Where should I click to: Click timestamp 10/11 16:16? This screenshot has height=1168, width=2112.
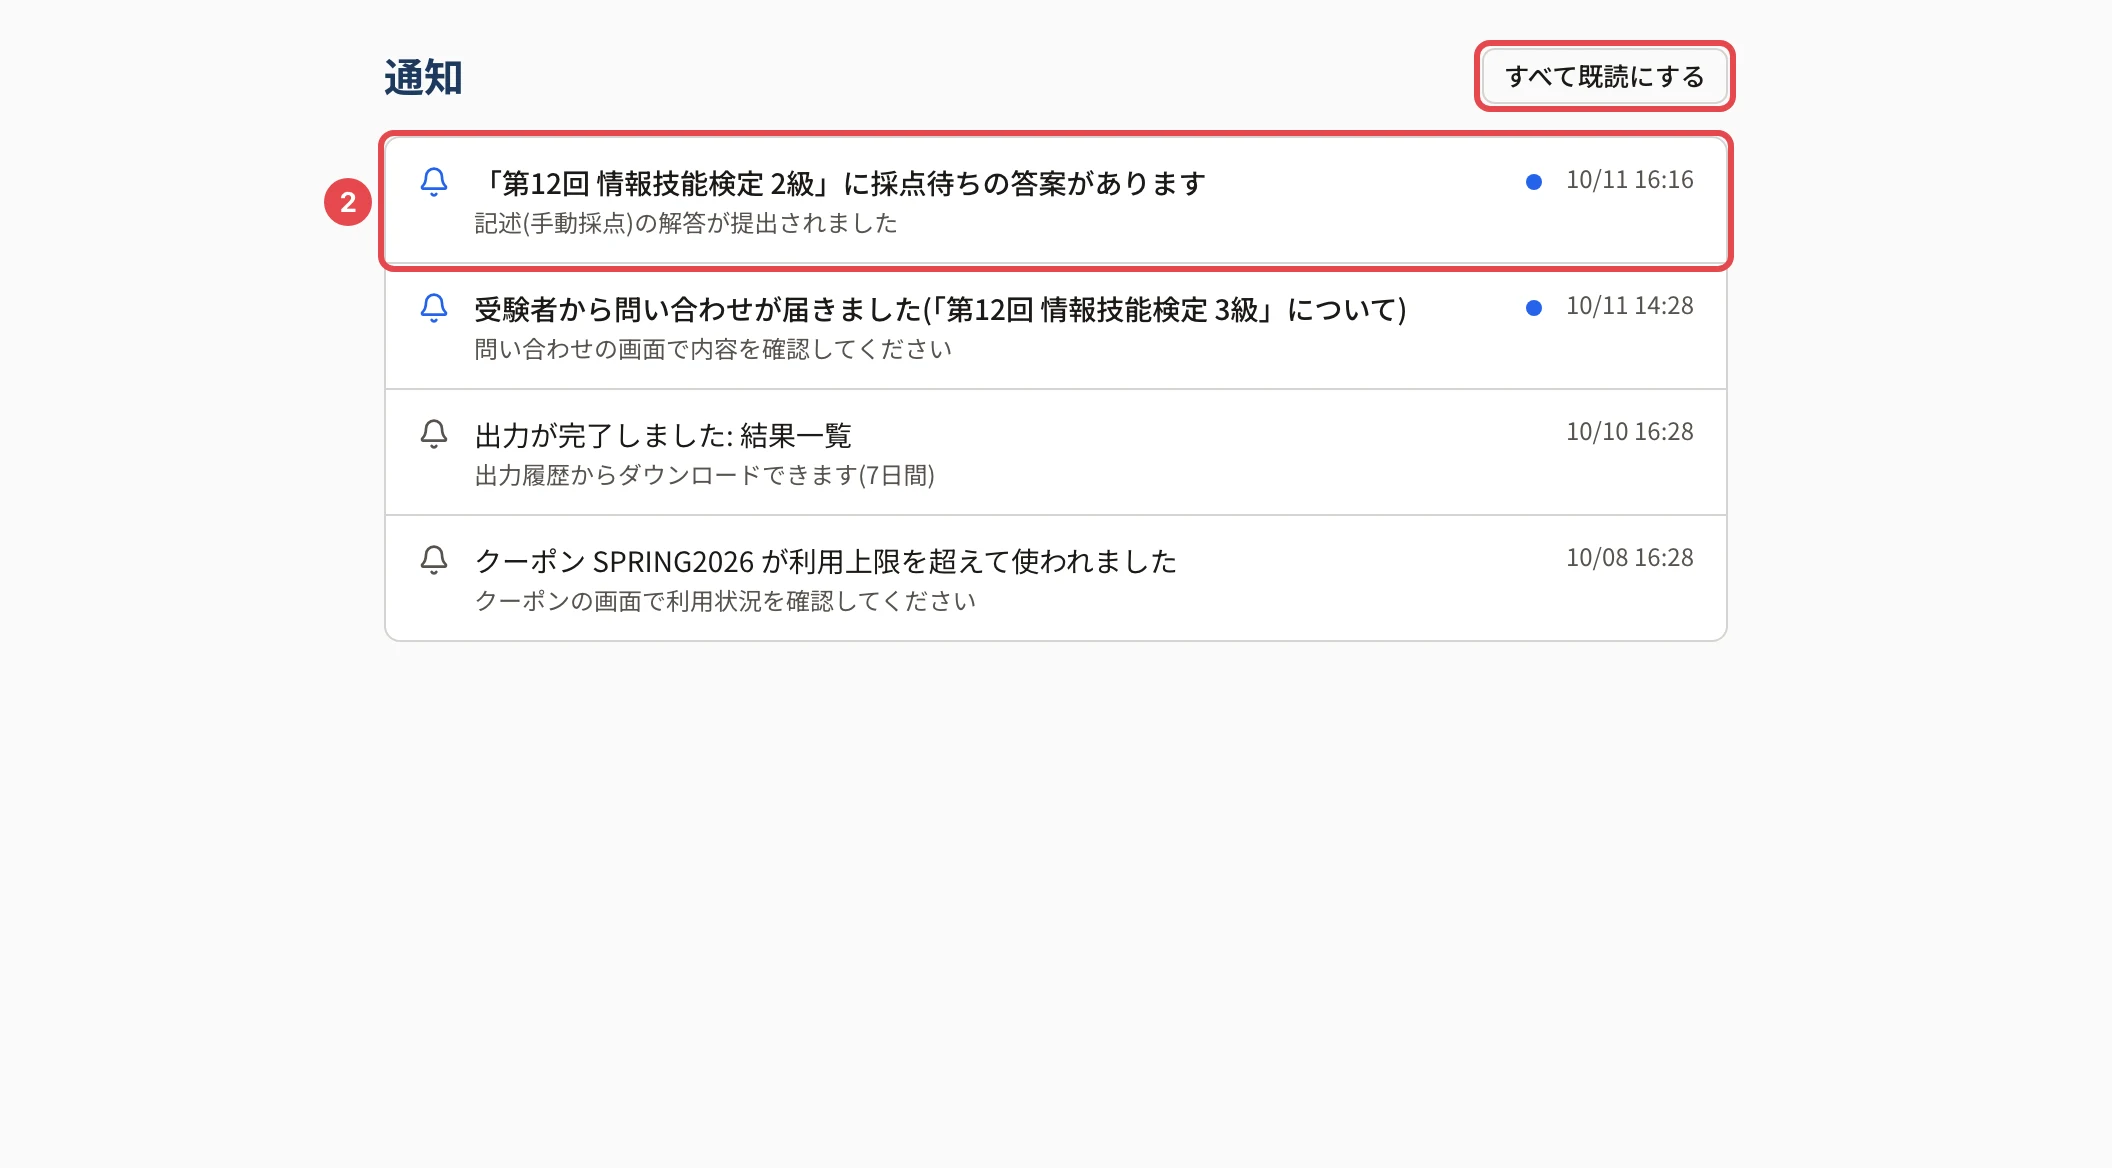coord(1629,180)
